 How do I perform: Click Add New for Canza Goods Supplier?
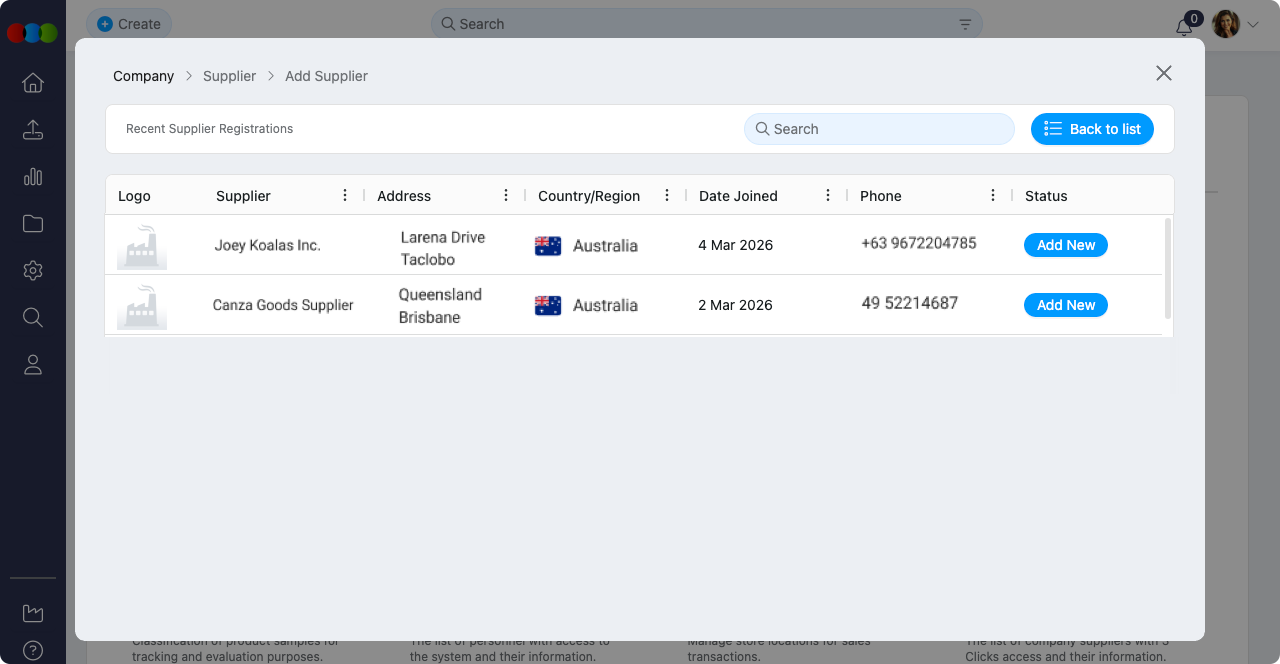click(x=1065, y=305)
